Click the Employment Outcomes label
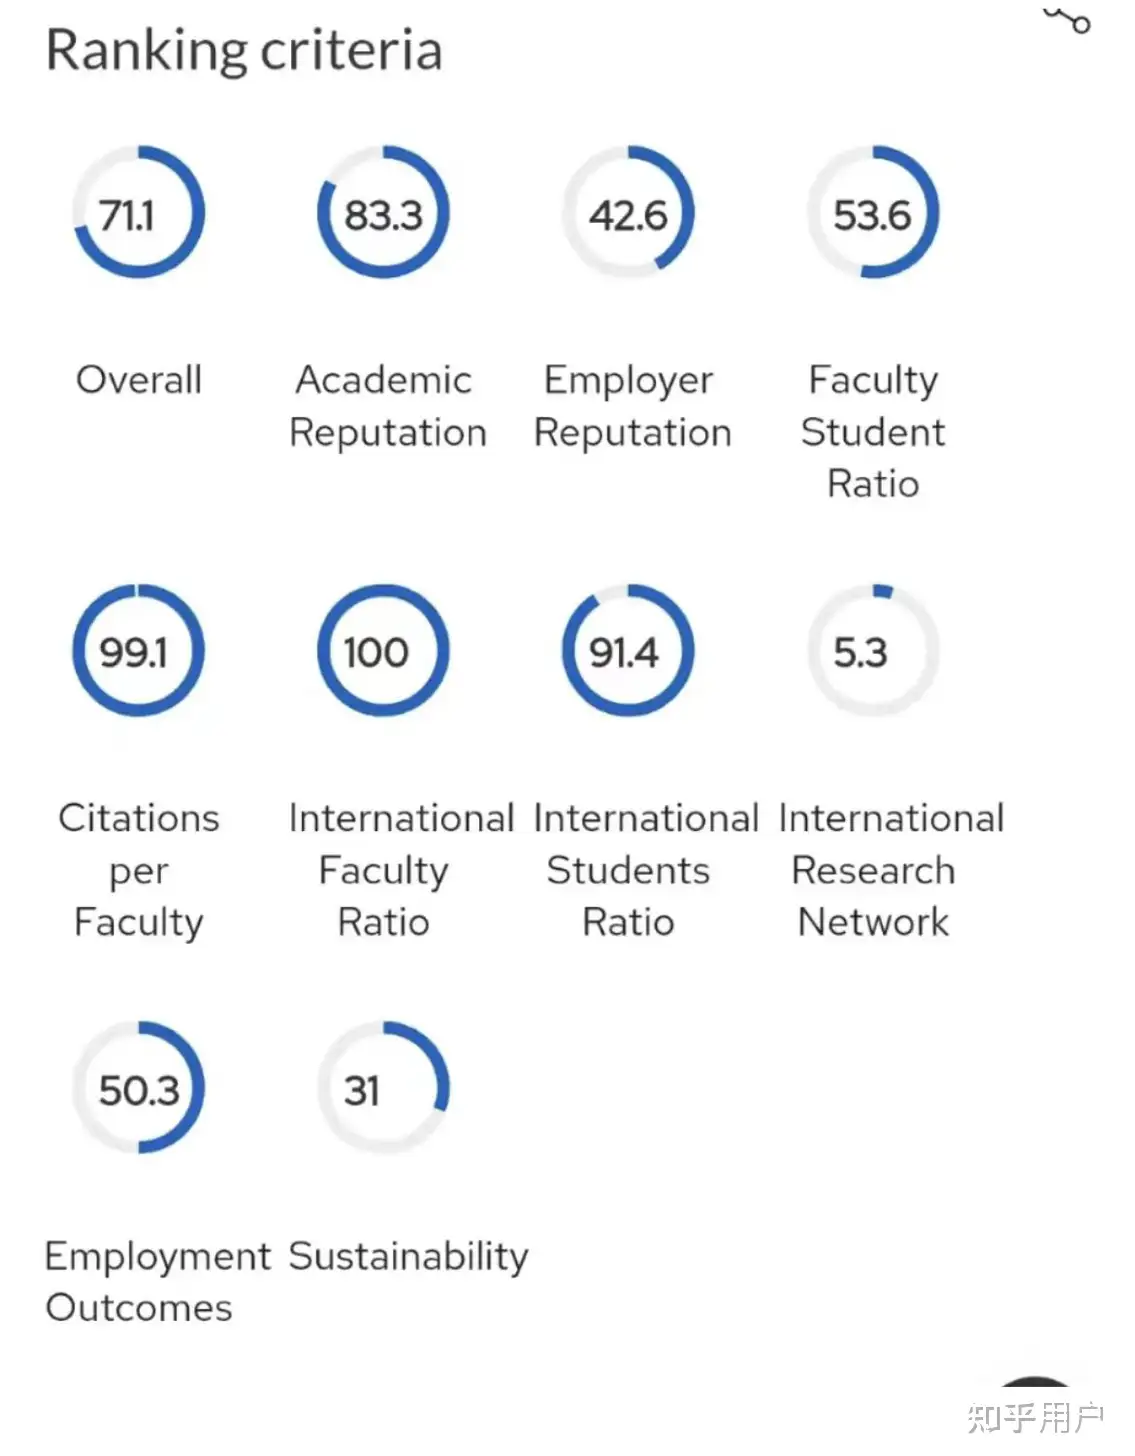Viewport: 1135px width, 1456px height. tap(158, 1282)
